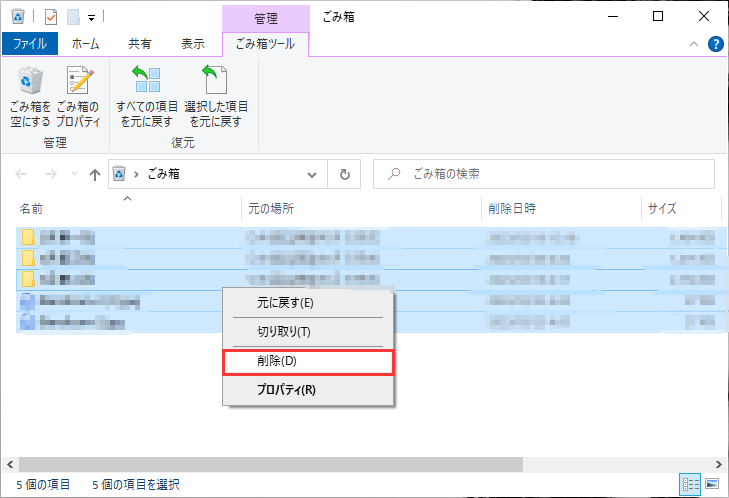Refresh the ごみ箱 folder view
This screenshot has height=498, width=729.
point(344,173)
